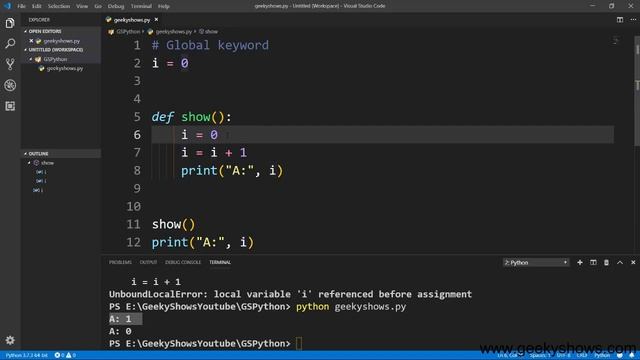
Task: Click Spaces indentation setting in status bar
Action: (540, 356)
